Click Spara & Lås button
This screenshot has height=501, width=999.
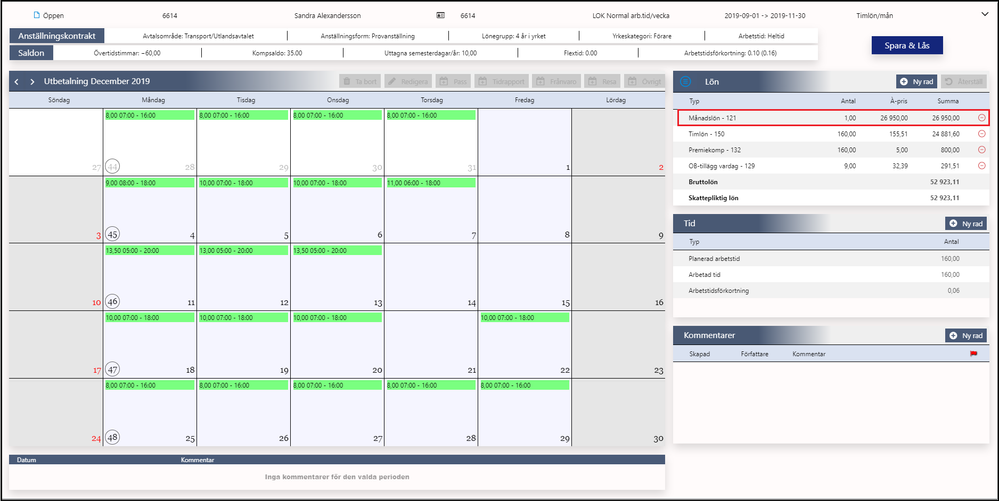point(907,46)
